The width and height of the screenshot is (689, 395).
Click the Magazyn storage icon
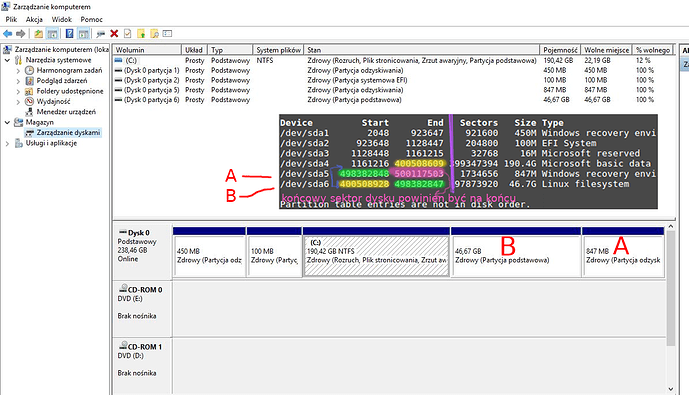point(19,122)
